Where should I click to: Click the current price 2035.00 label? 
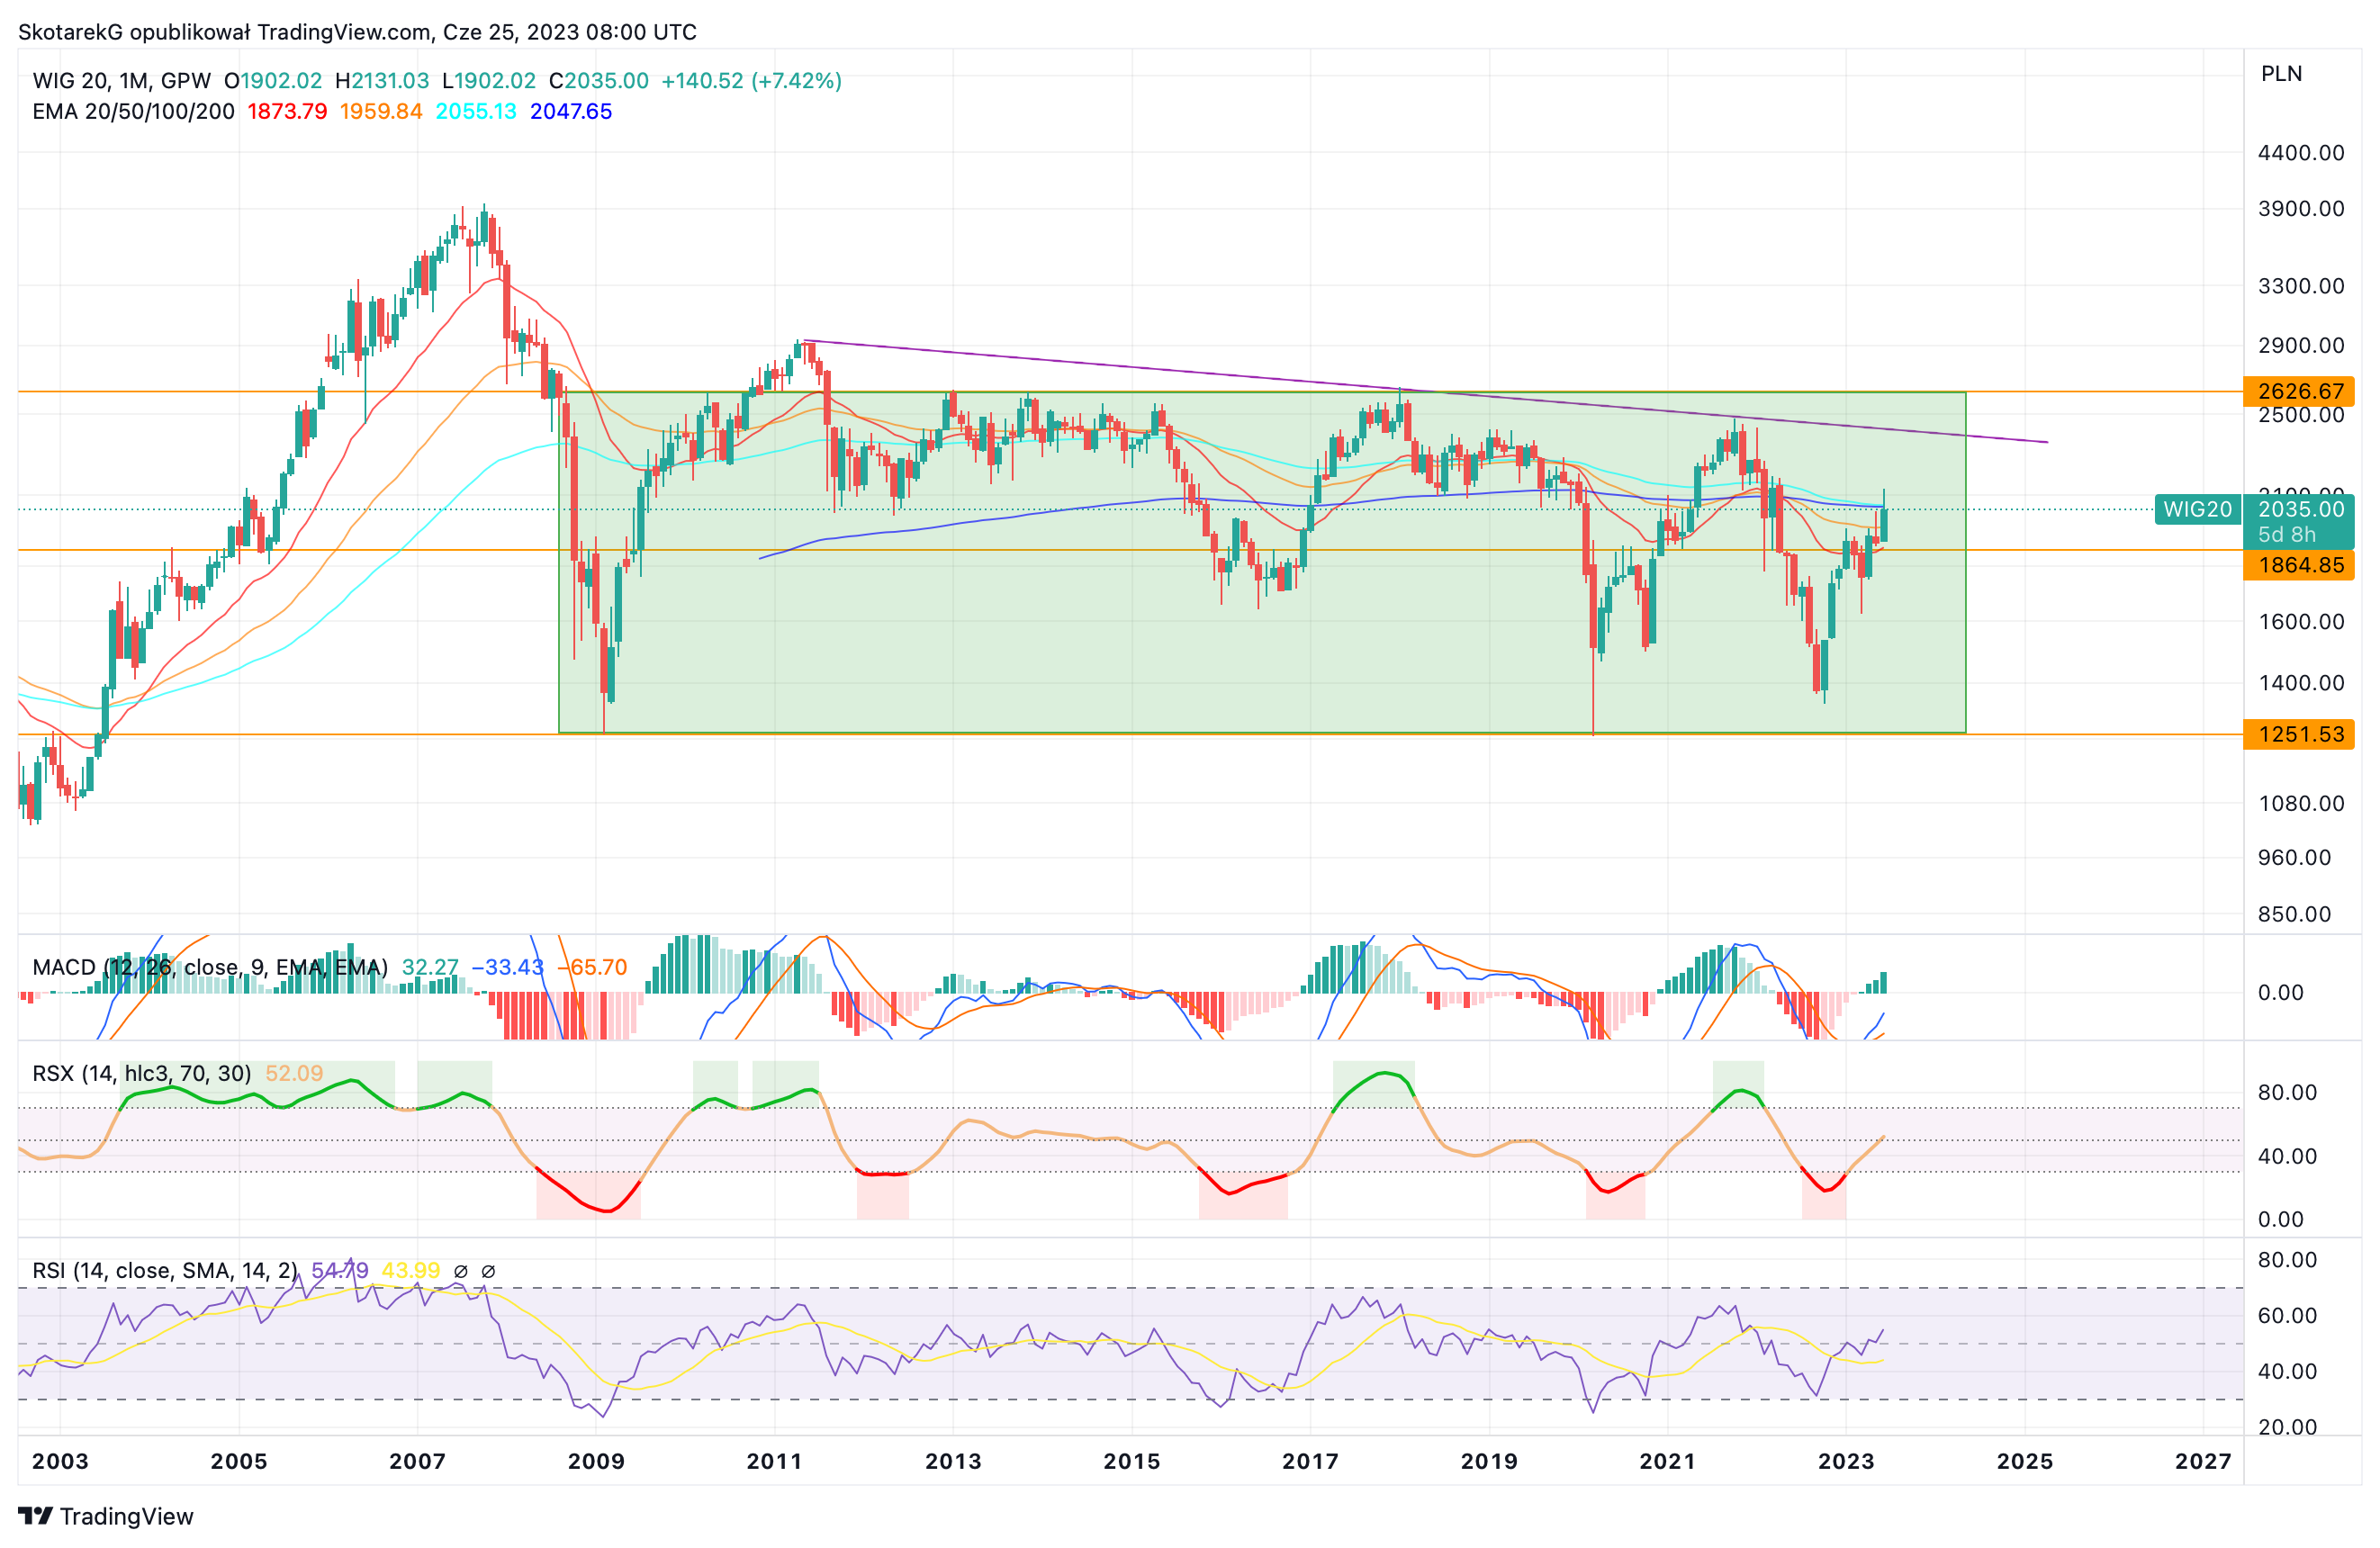click(2300, 509)
